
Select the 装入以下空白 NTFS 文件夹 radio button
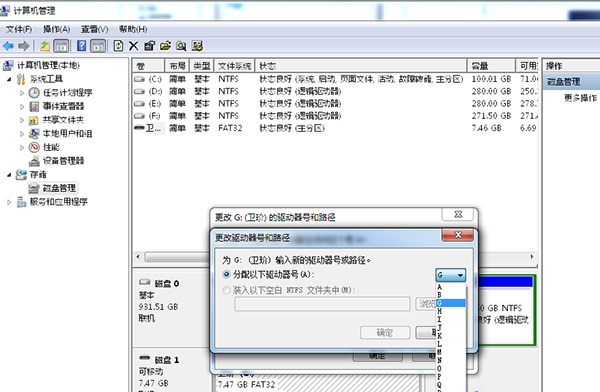click(x=226, y=290)
